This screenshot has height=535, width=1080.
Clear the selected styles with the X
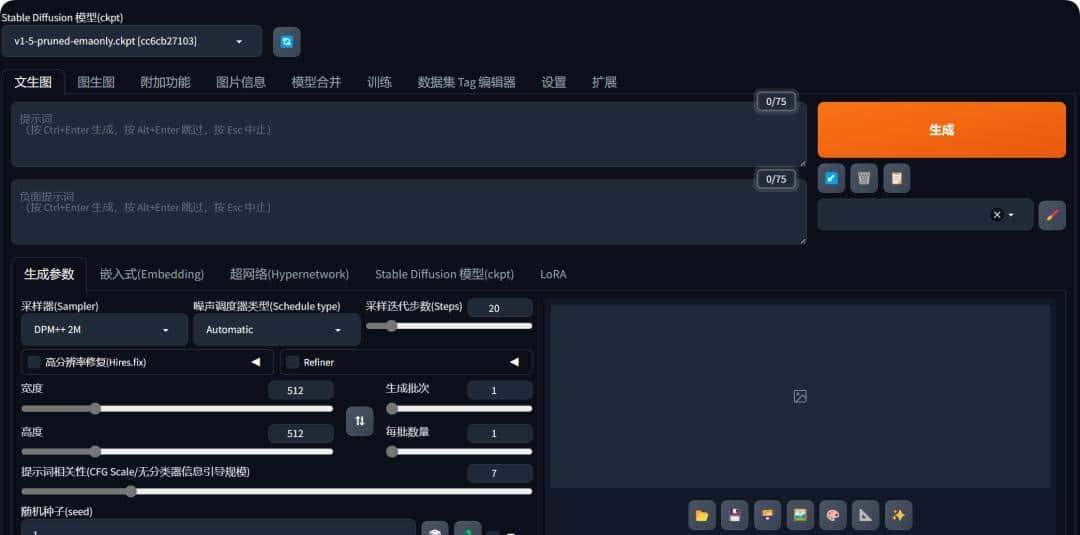(996, 215)
